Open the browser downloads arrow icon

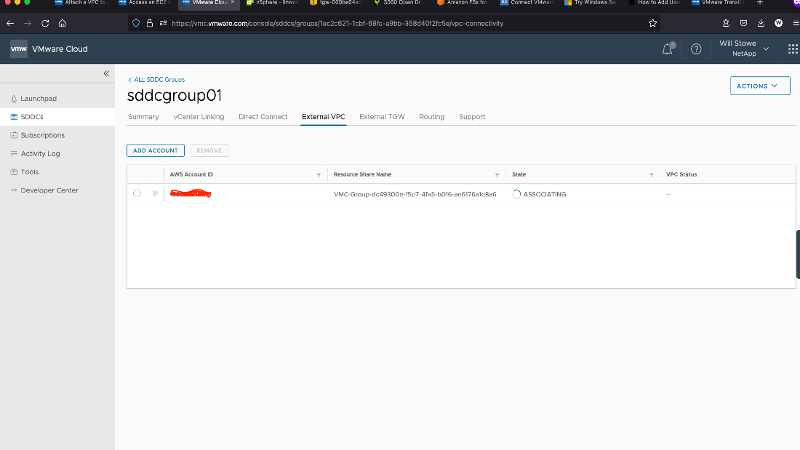click(x=761, y=23)
